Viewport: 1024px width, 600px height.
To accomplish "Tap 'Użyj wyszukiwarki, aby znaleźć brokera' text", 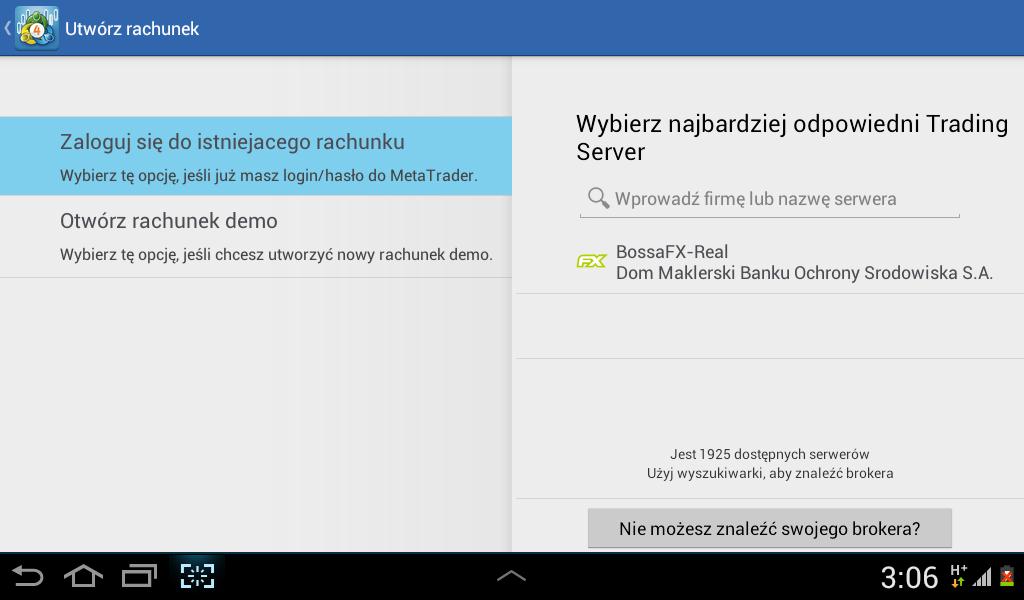I will pyautogui.click(x=770, y=473).
